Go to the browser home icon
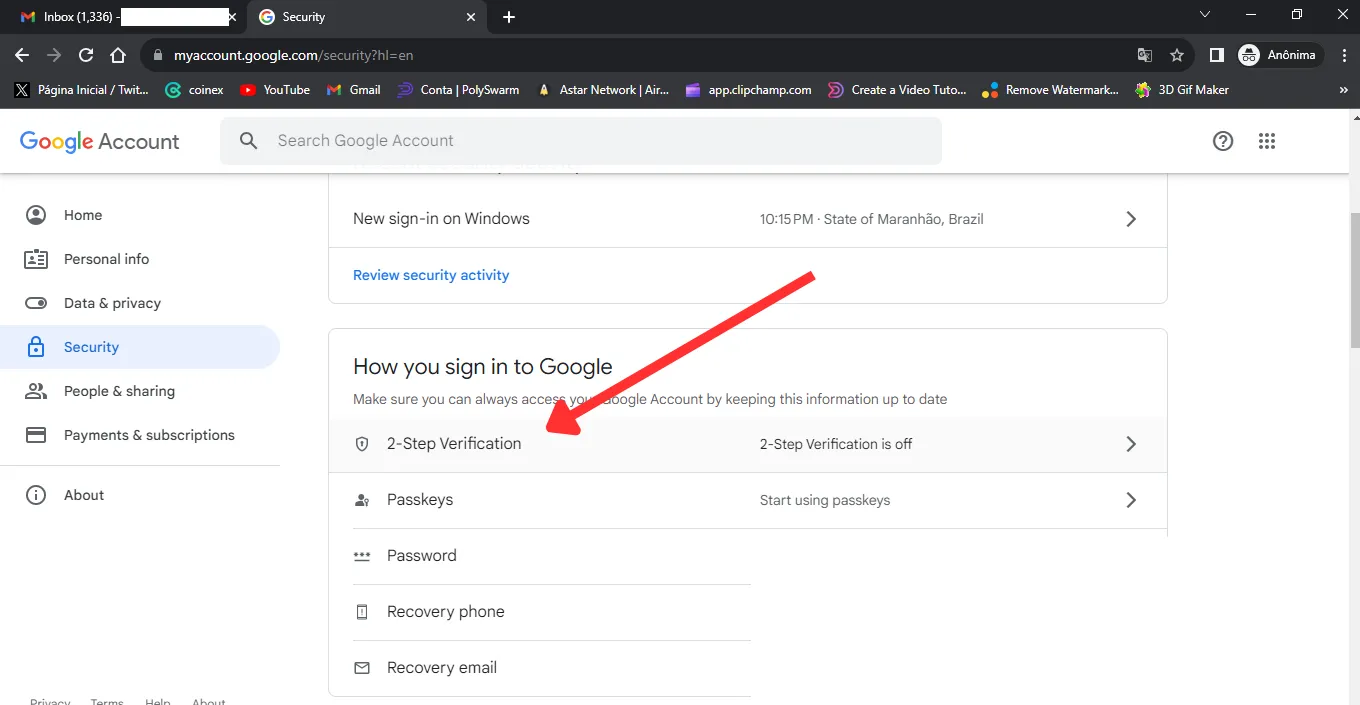1360x705 pixels. [118, 55]
